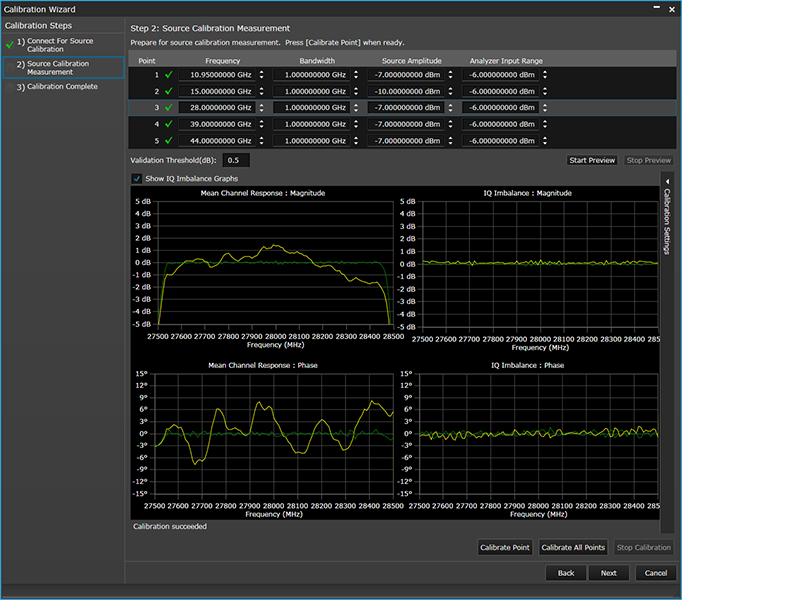Click the checkmark beside Connect For Source Calibration
800x600 pixels.
click(x=9, y=44)
